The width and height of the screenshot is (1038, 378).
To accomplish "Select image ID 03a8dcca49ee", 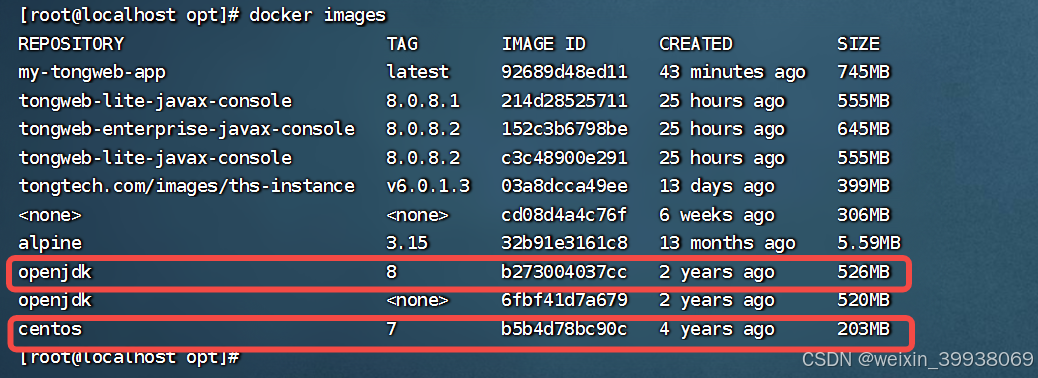I will click(x=565, y=186).
